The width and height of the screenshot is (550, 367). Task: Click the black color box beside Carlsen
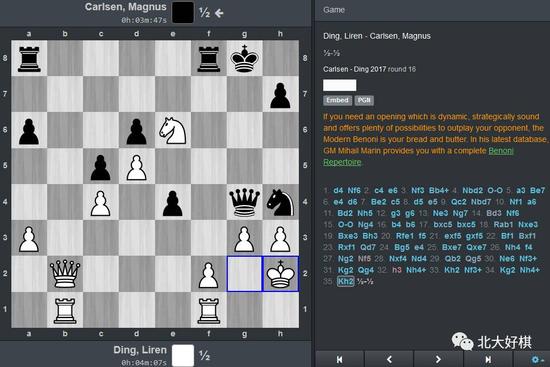(x=182, y=13)
